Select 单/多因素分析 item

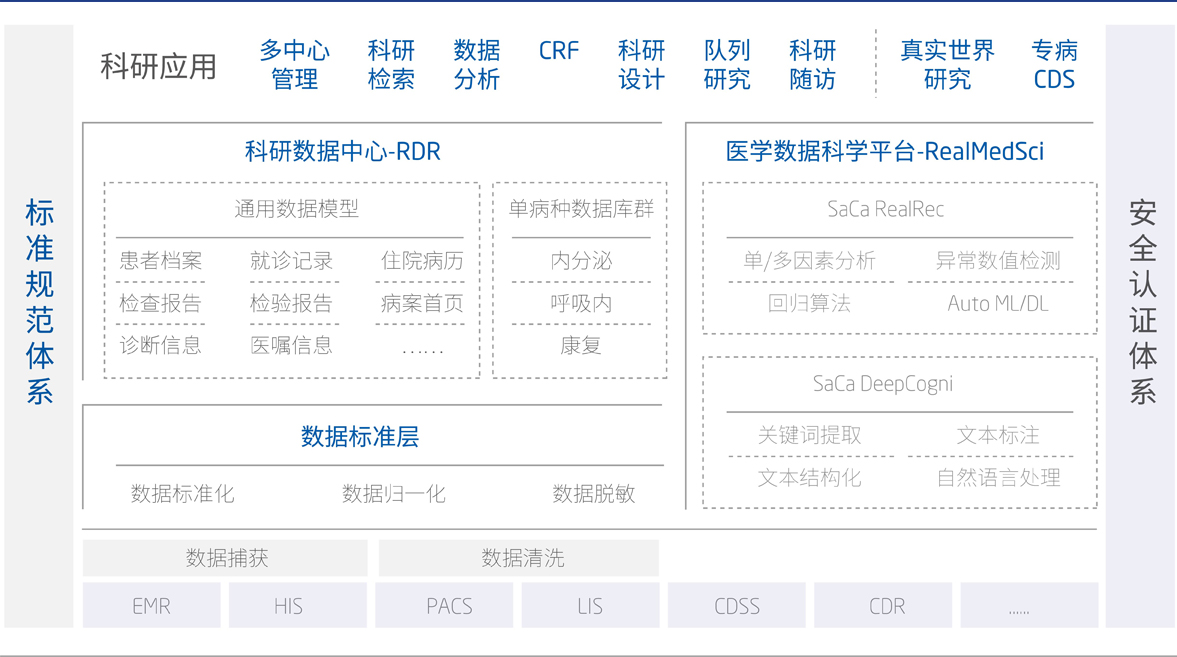[x=809, y=261]
